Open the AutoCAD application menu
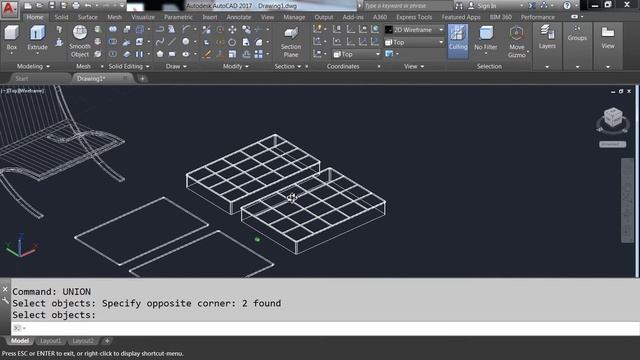 click(x=9, y=9)
